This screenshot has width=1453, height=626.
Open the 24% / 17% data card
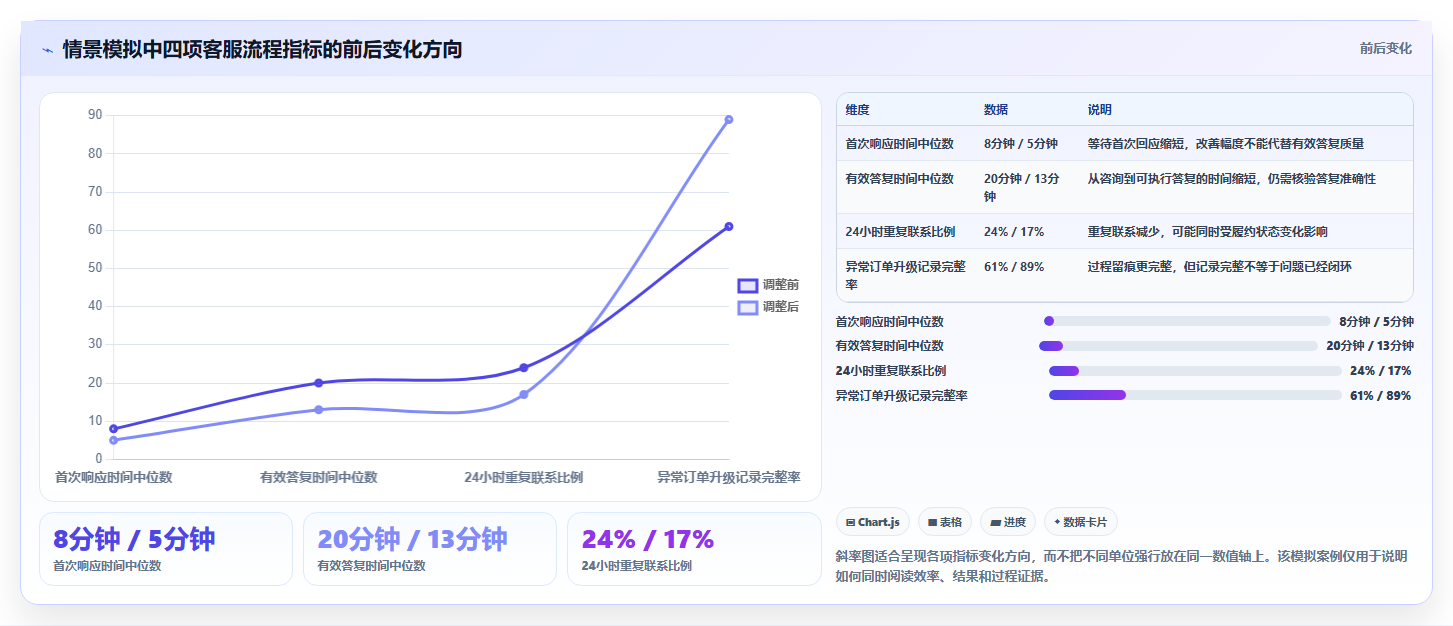click(694, 549)
